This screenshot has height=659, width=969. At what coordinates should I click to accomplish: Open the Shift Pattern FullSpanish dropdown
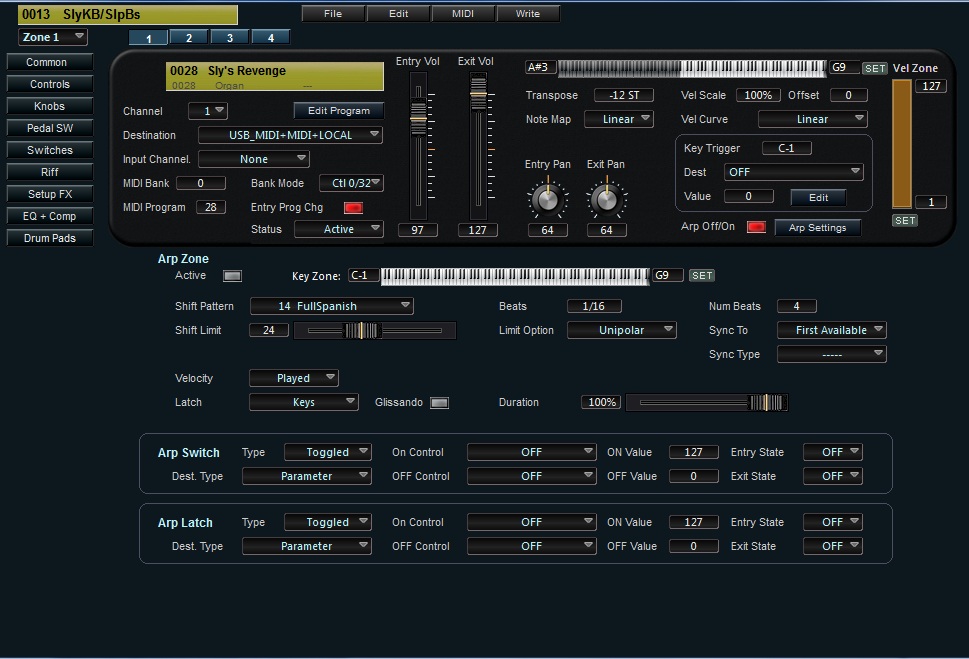point(332,306)
